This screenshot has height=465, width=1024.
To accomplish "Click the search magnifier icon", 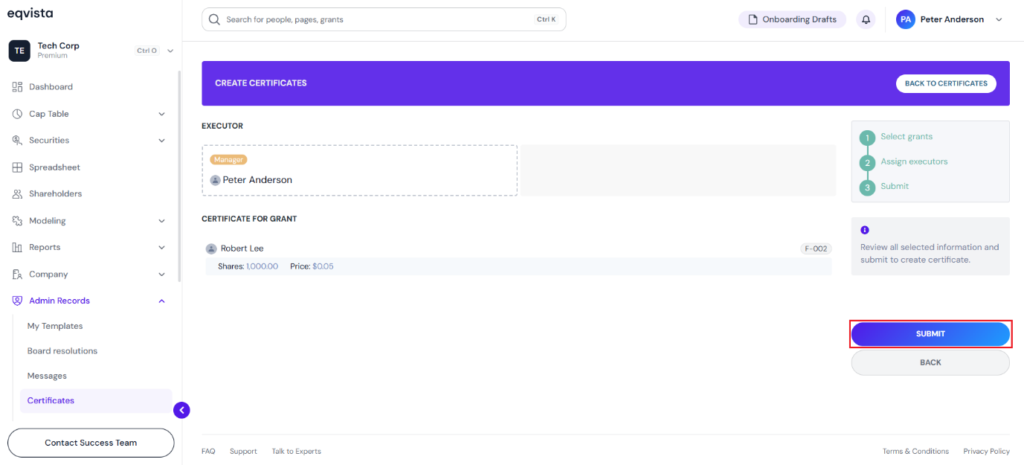I will click(x=214, y=20).
